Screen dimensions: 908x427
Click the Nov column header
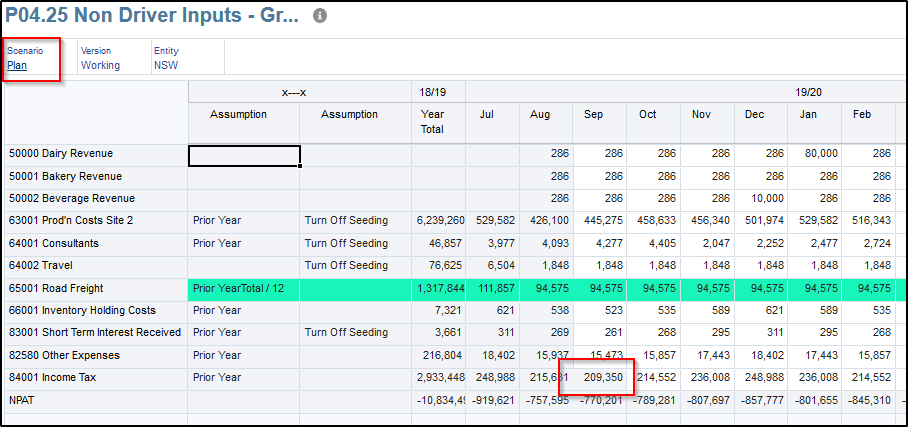pyautogui.click(x=707, y=122)
